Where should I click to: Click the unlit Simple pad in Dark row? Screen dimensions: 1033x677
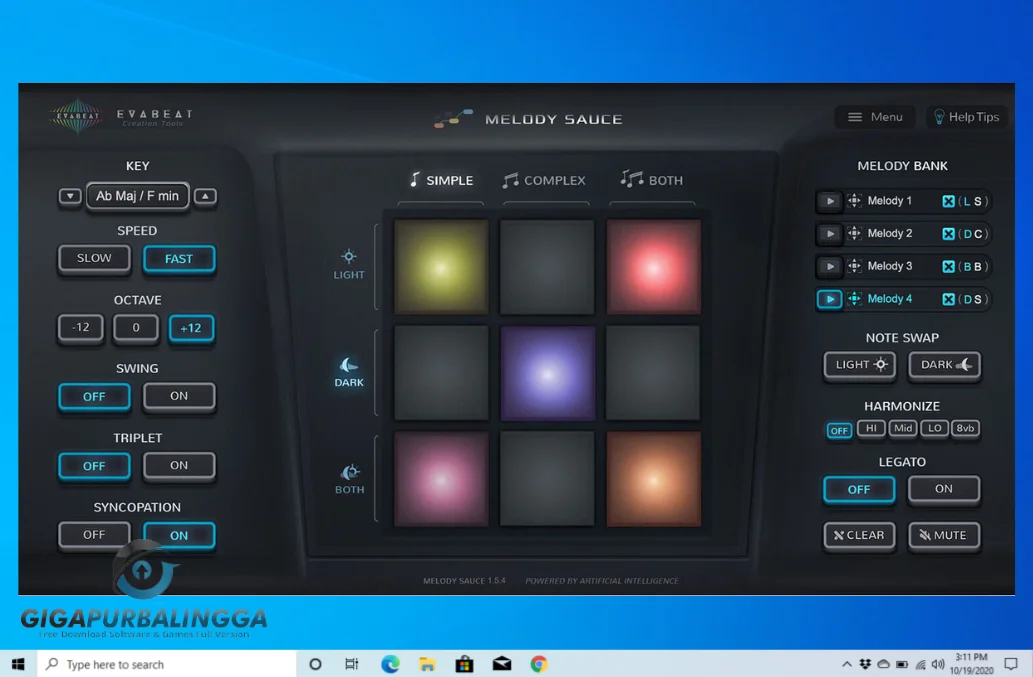(441, 373)
